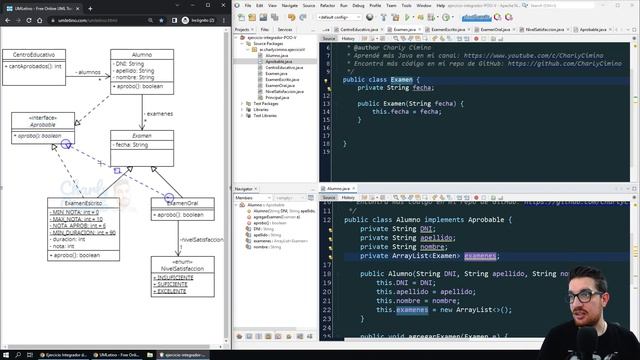Click the ExamenOral class box in diagram
Viewport: 640px width, 360px height.
pos(182,209)
